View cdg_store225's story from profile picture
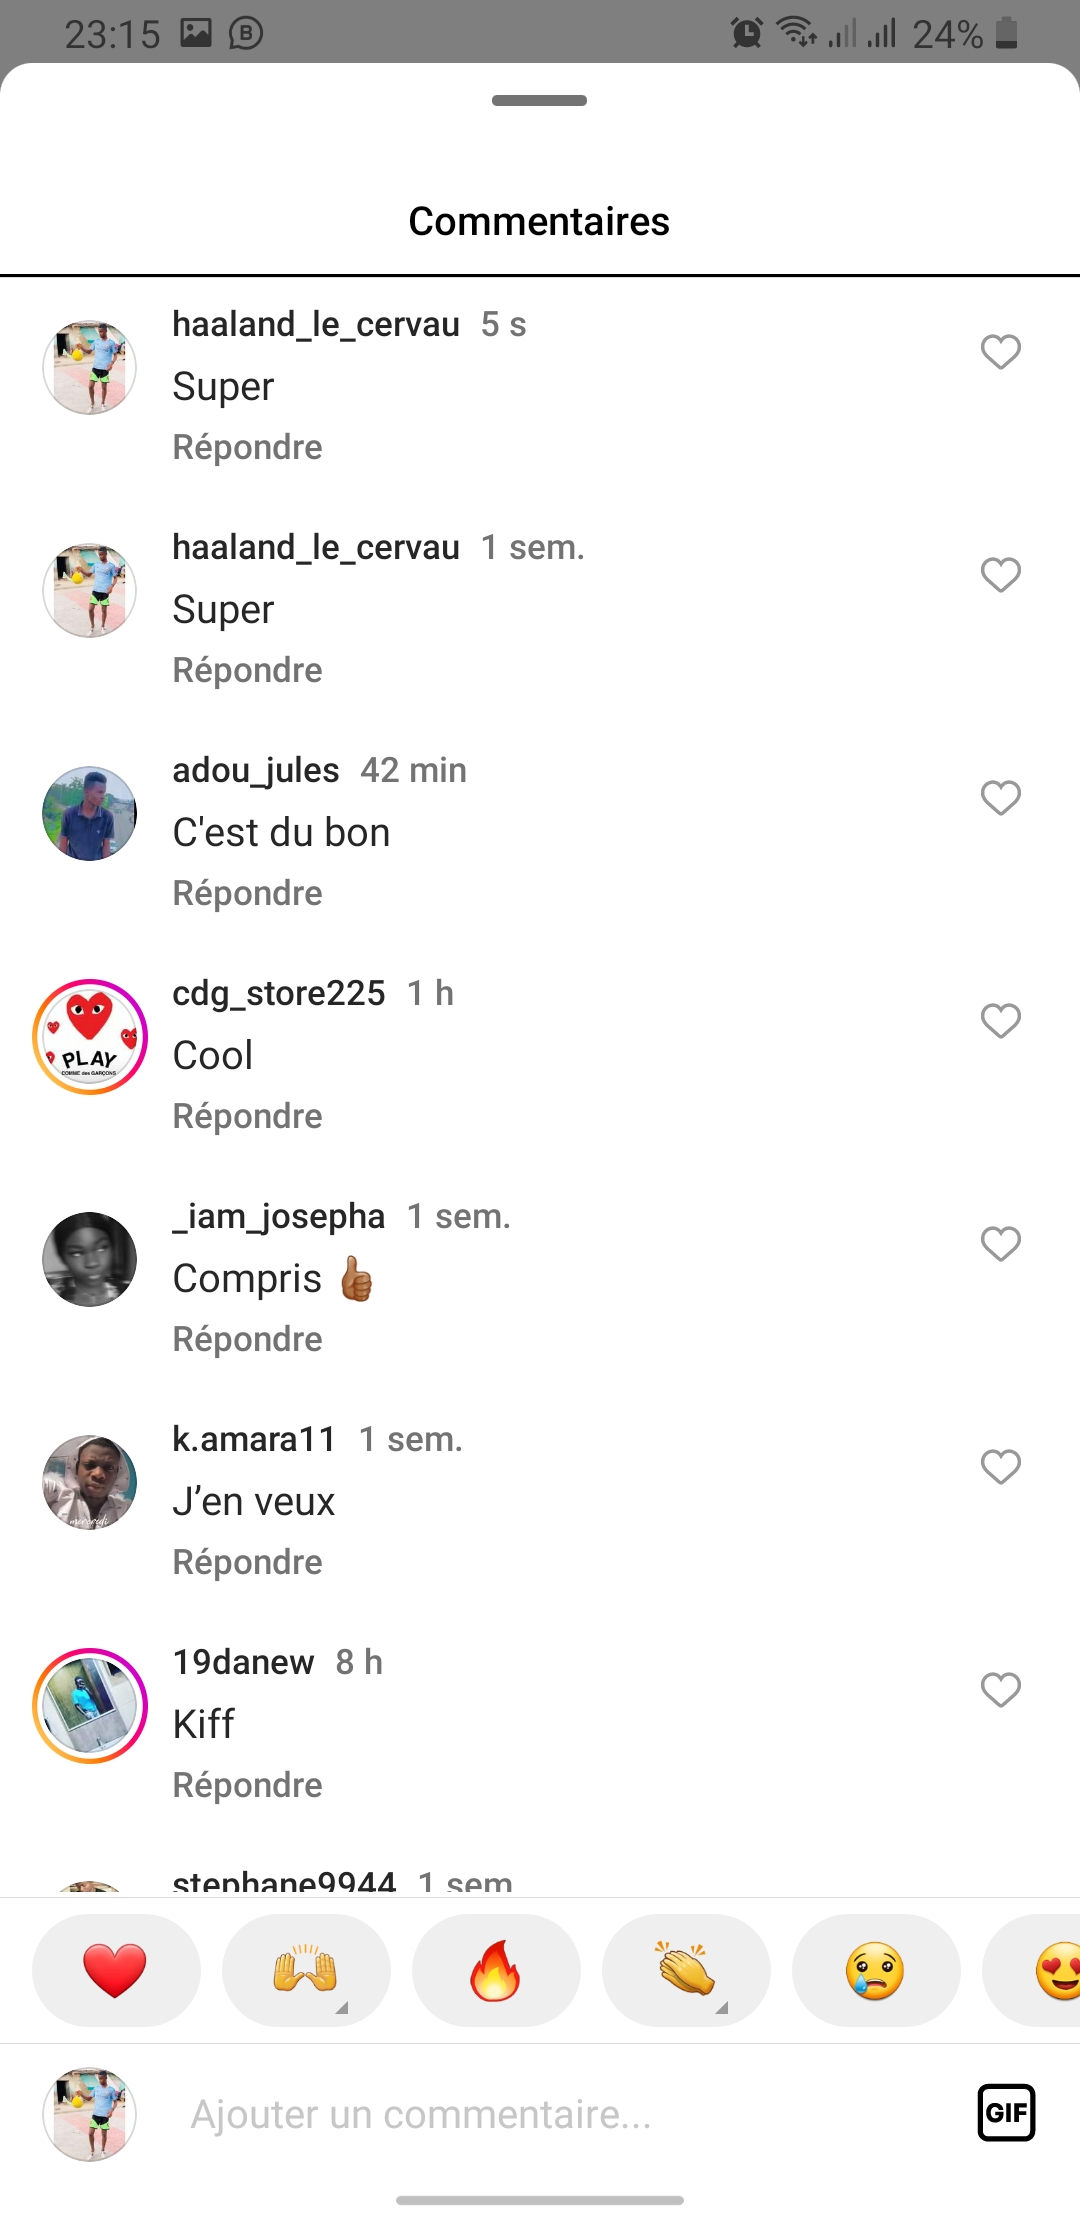This screenshot has width=1080, height=2220. [90, 1037]
